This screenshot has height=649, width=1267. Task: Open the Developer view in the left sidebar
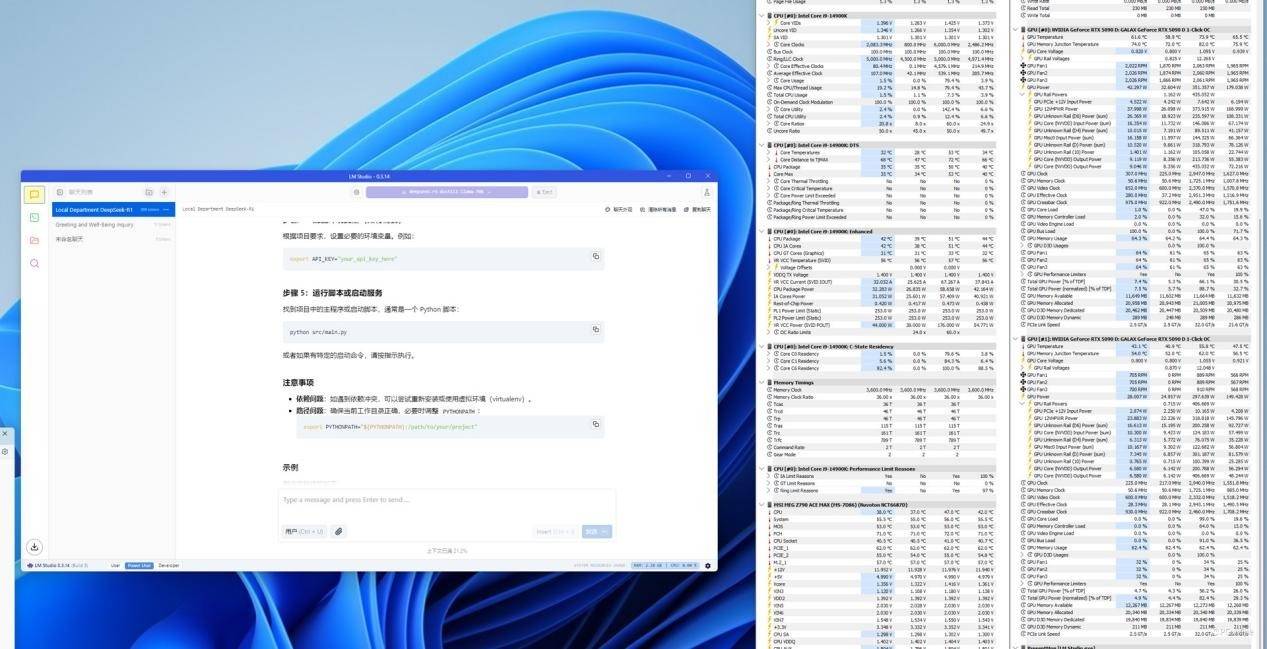tap(34, 217)
